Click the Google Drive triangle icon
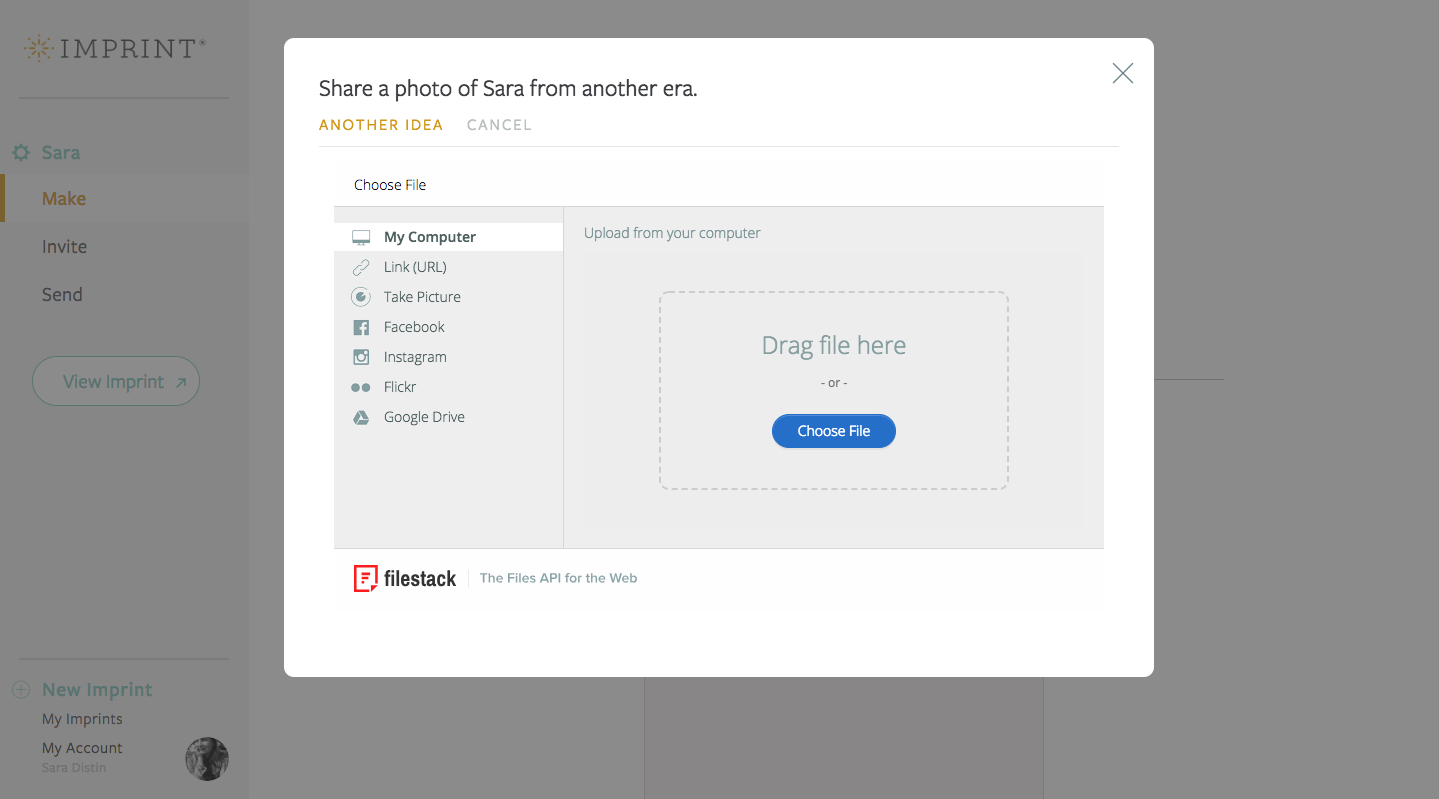Image resolution: width=1439 pixels, height=799 pixels. [361, 417]
